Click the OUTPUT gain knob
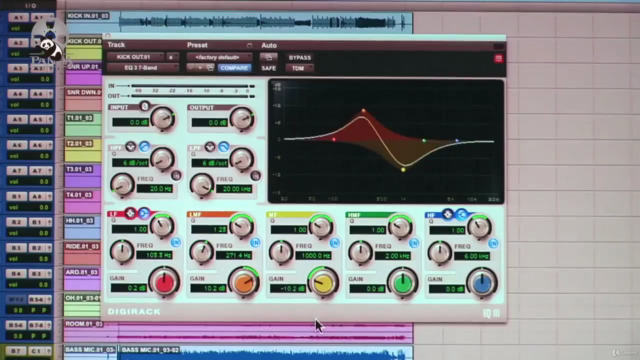 coord(242,119)
